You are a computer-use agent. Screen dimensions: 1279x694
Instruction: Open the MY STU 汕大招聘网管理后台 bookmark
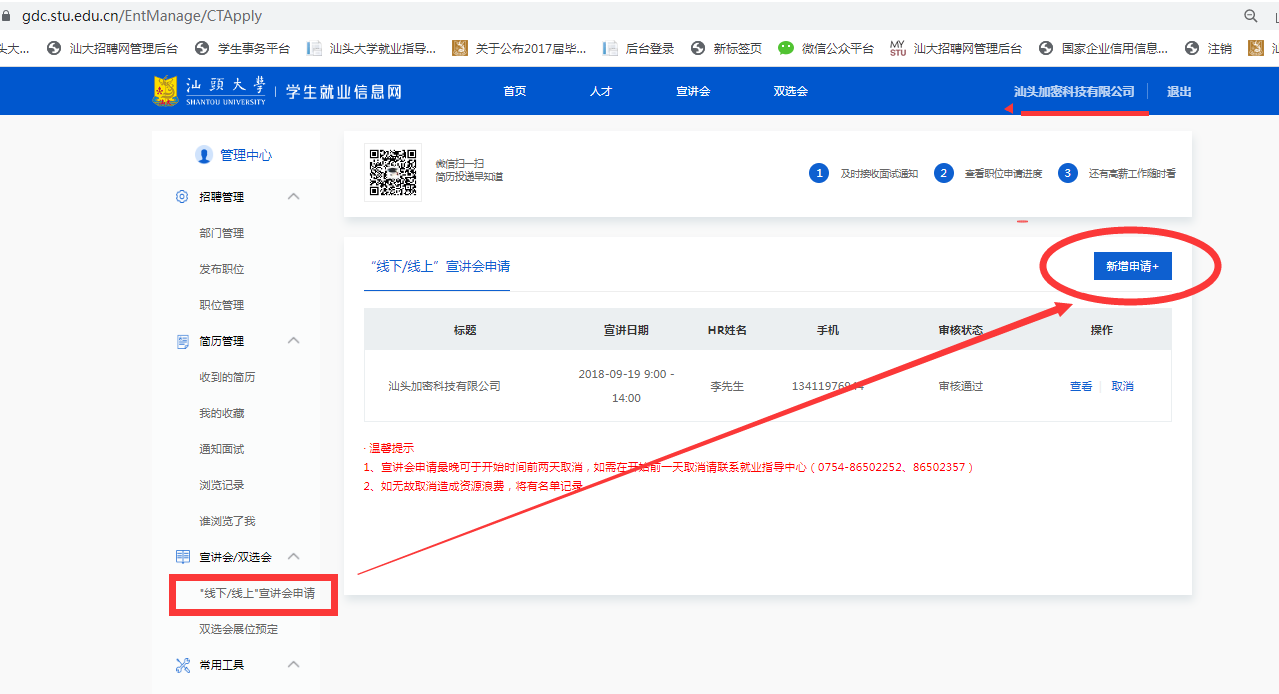[956, 48]
